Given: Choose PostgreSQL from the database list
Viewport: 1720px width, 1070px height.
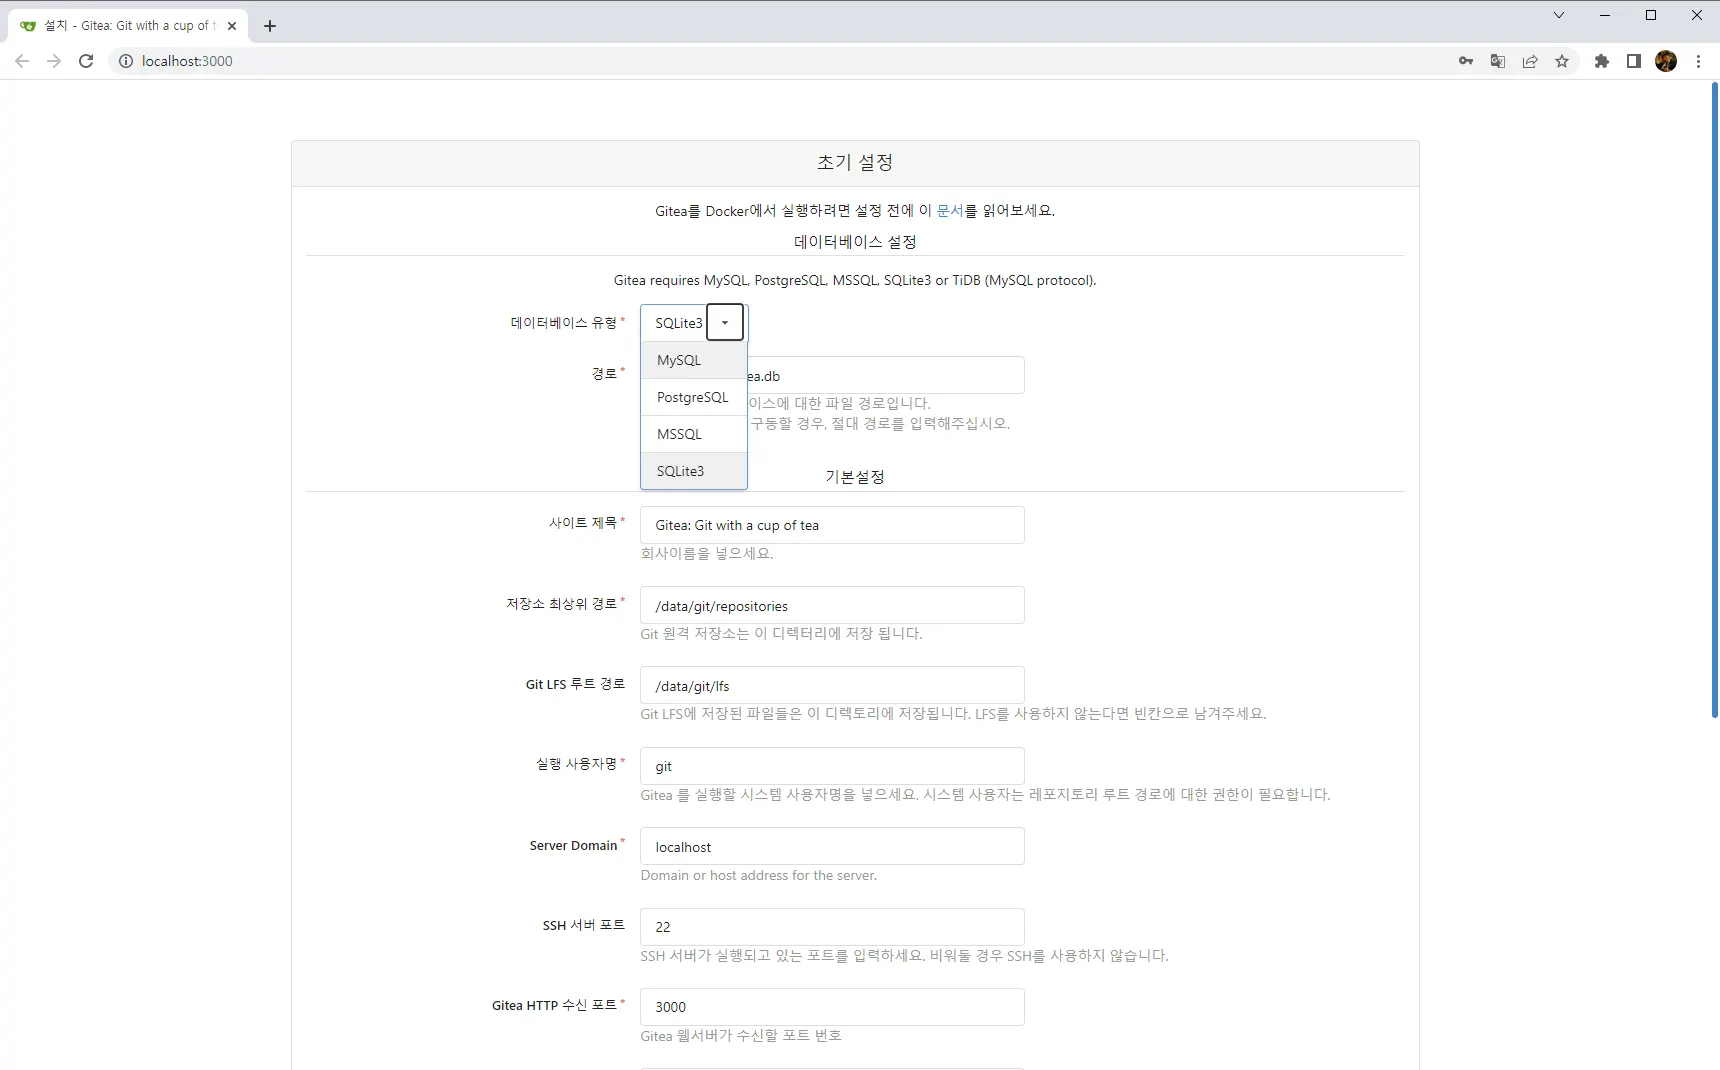Looking at the screenshot, I should pyautogui.click(x=694, y=397).
